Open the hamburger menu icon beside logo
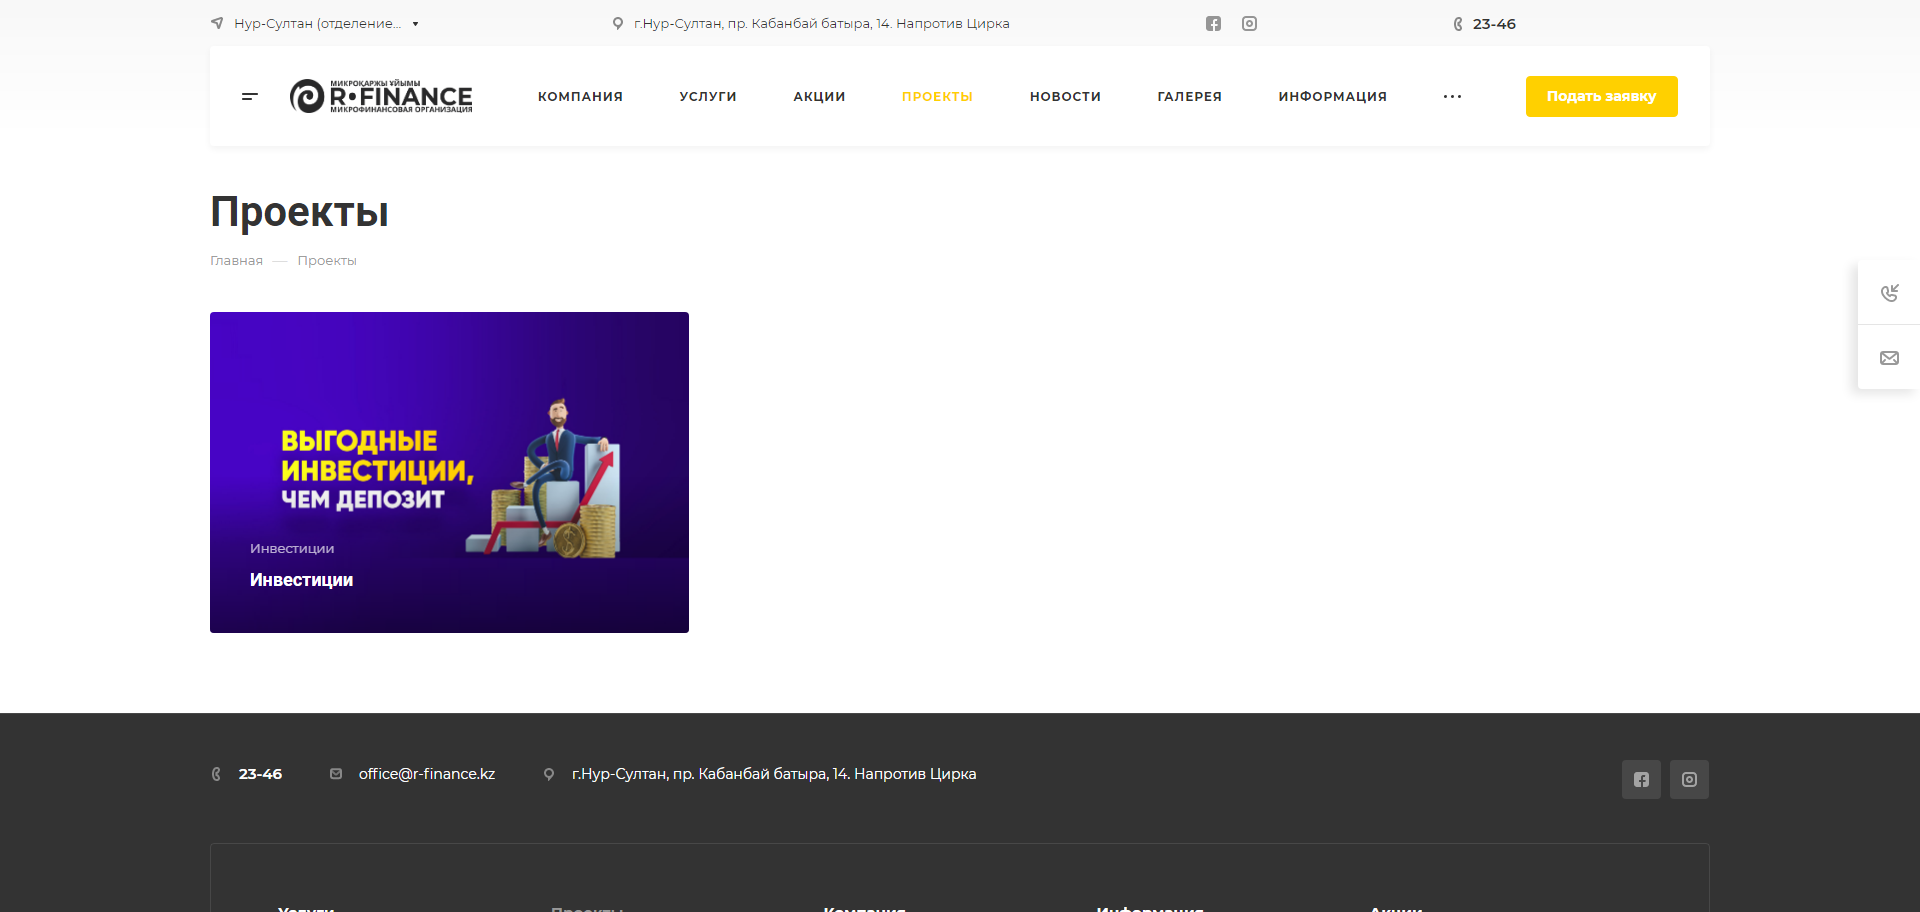 click(x=250, y=96)
